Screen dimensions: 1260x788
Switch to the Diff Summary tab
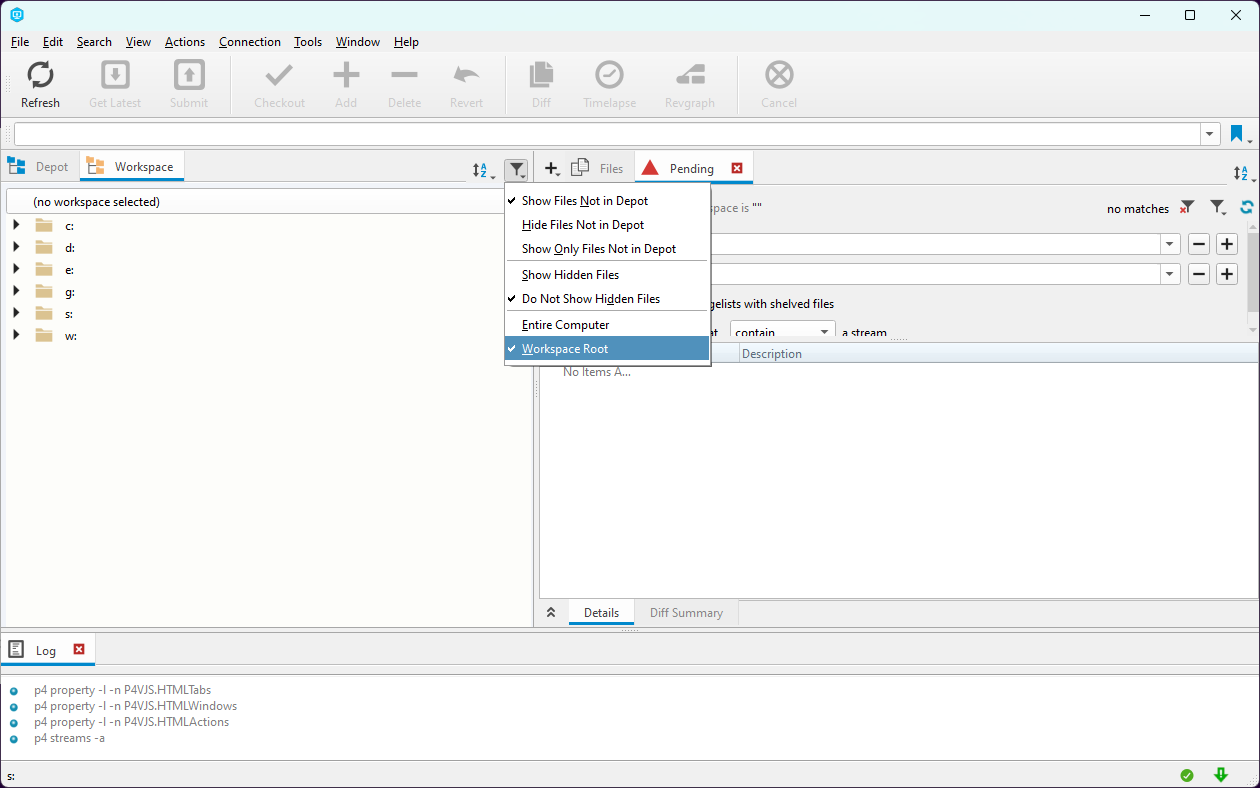click(x=686, y=613)
